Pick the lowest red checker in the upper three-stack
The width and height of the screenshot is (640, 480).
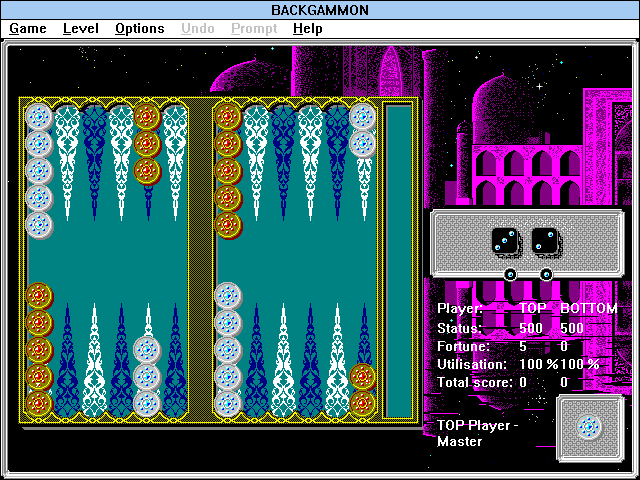[x=147, y=171]
